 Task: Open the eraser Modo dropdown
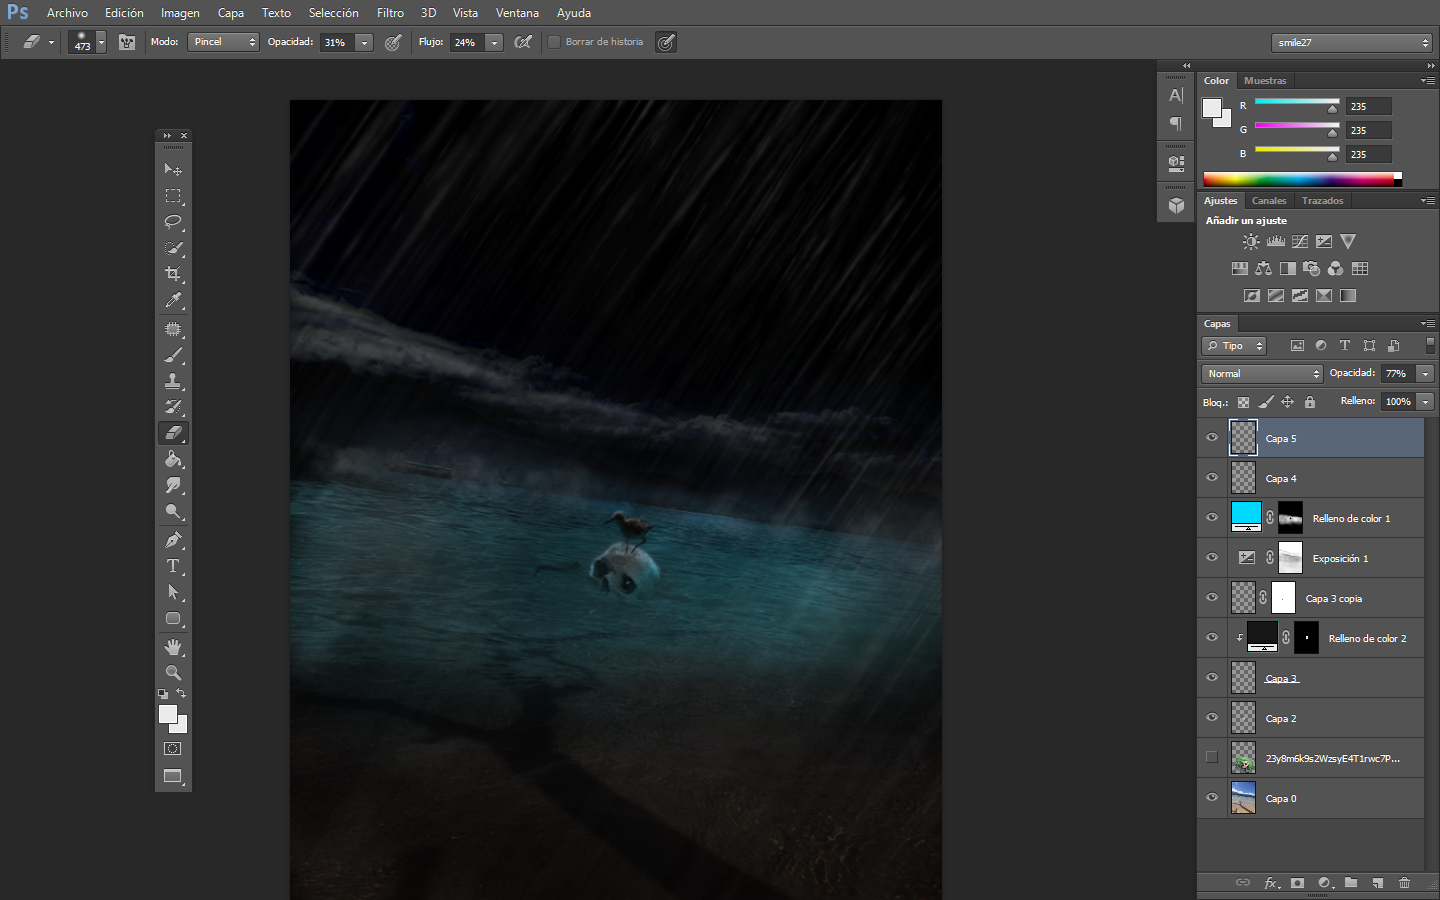click(223, 42)
